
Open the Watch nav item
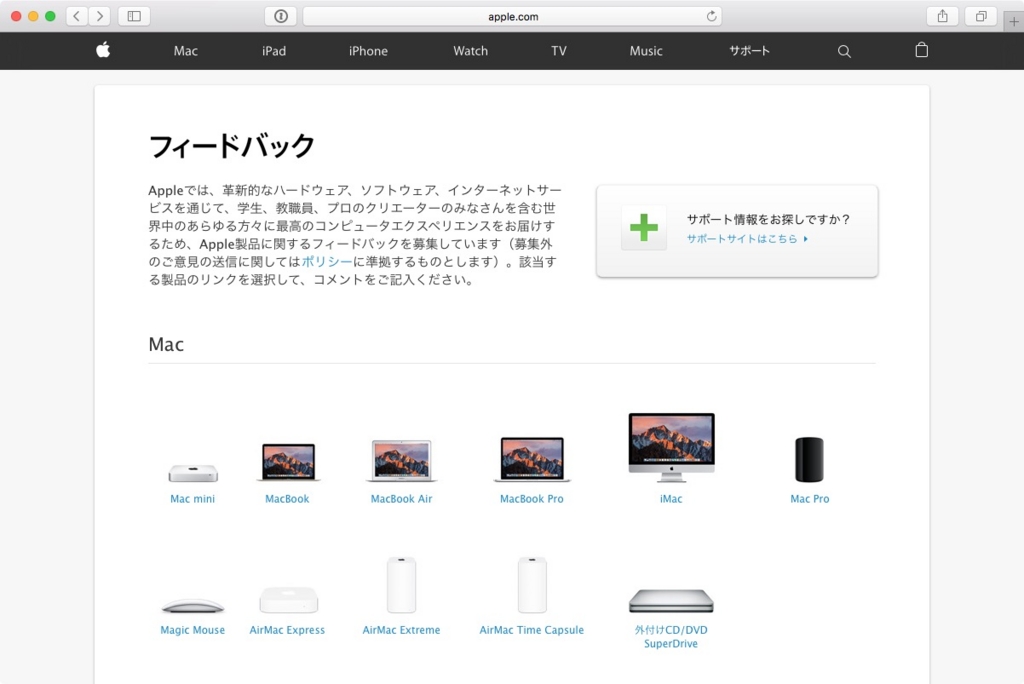(470, 51)
